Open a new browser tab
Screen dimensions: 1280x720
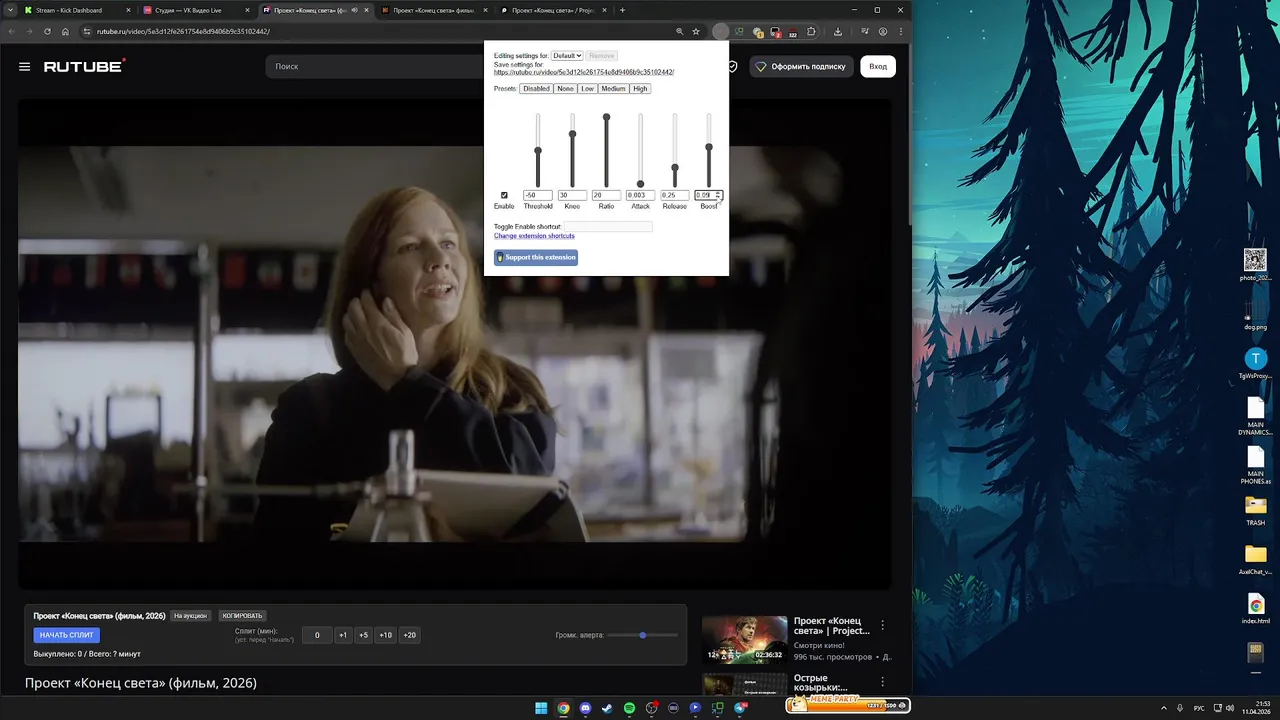[x=622, y=10]
